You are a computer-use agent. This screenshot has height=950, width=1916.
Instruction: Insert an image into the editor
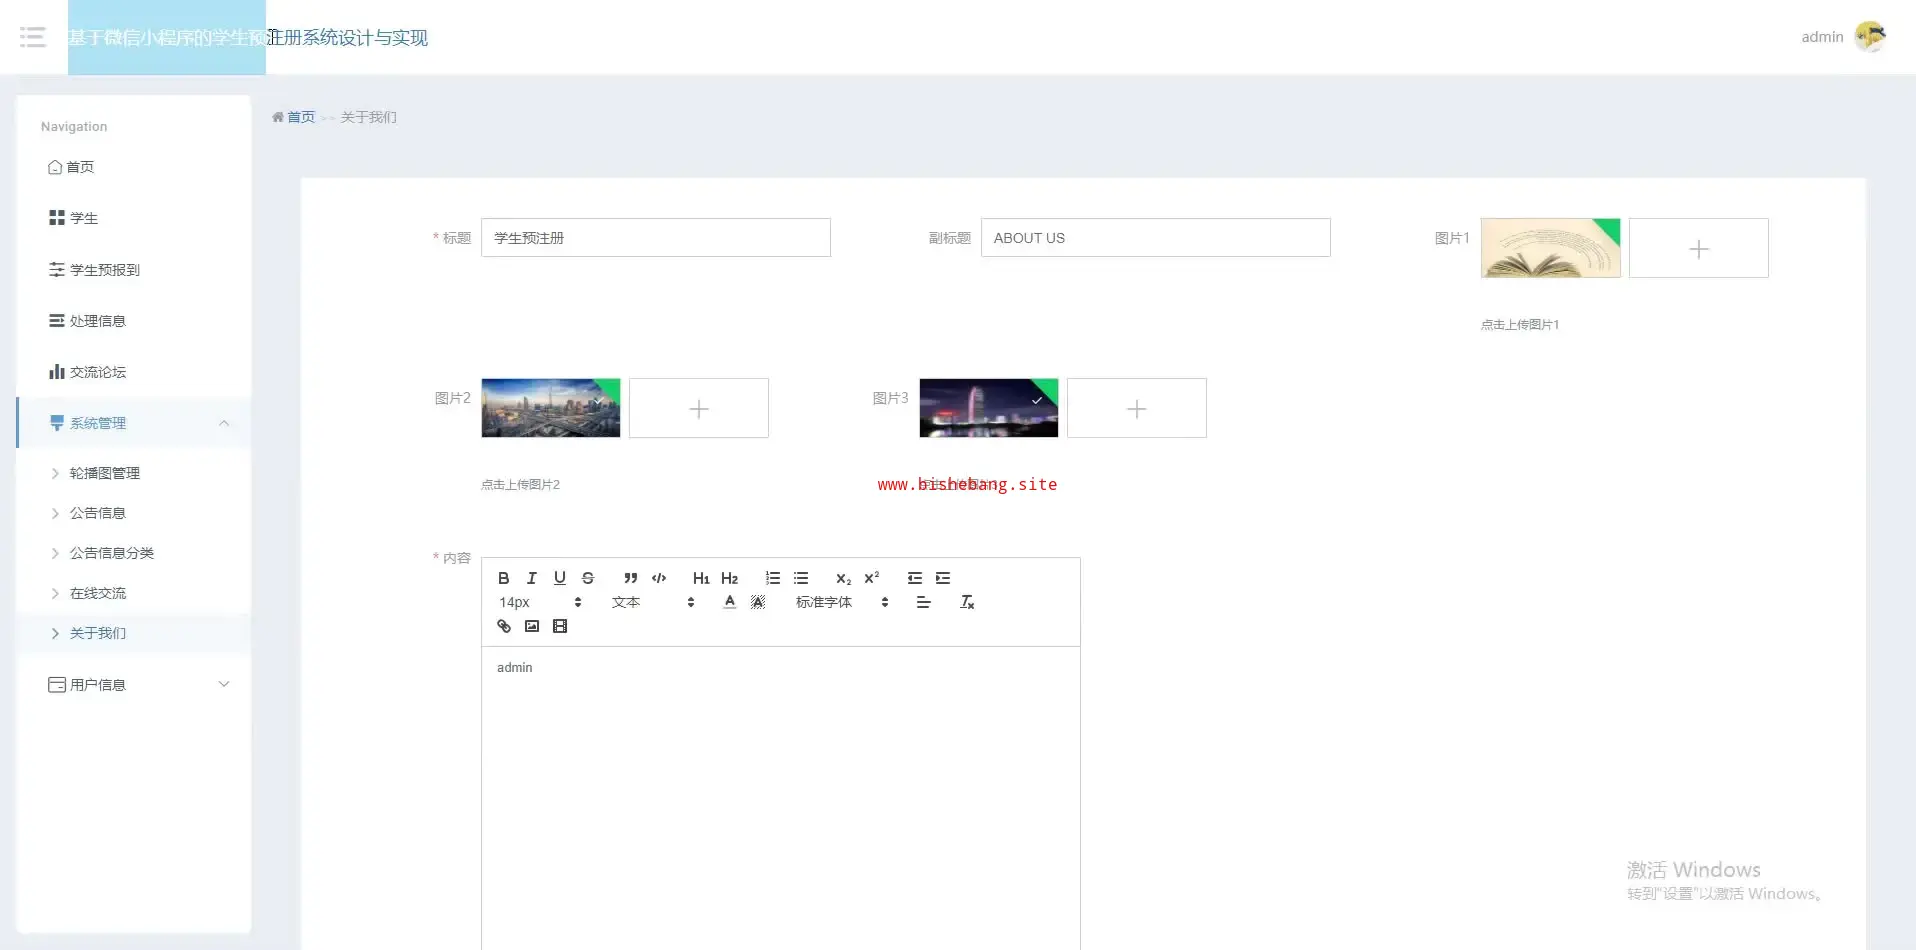pos(532,626)
